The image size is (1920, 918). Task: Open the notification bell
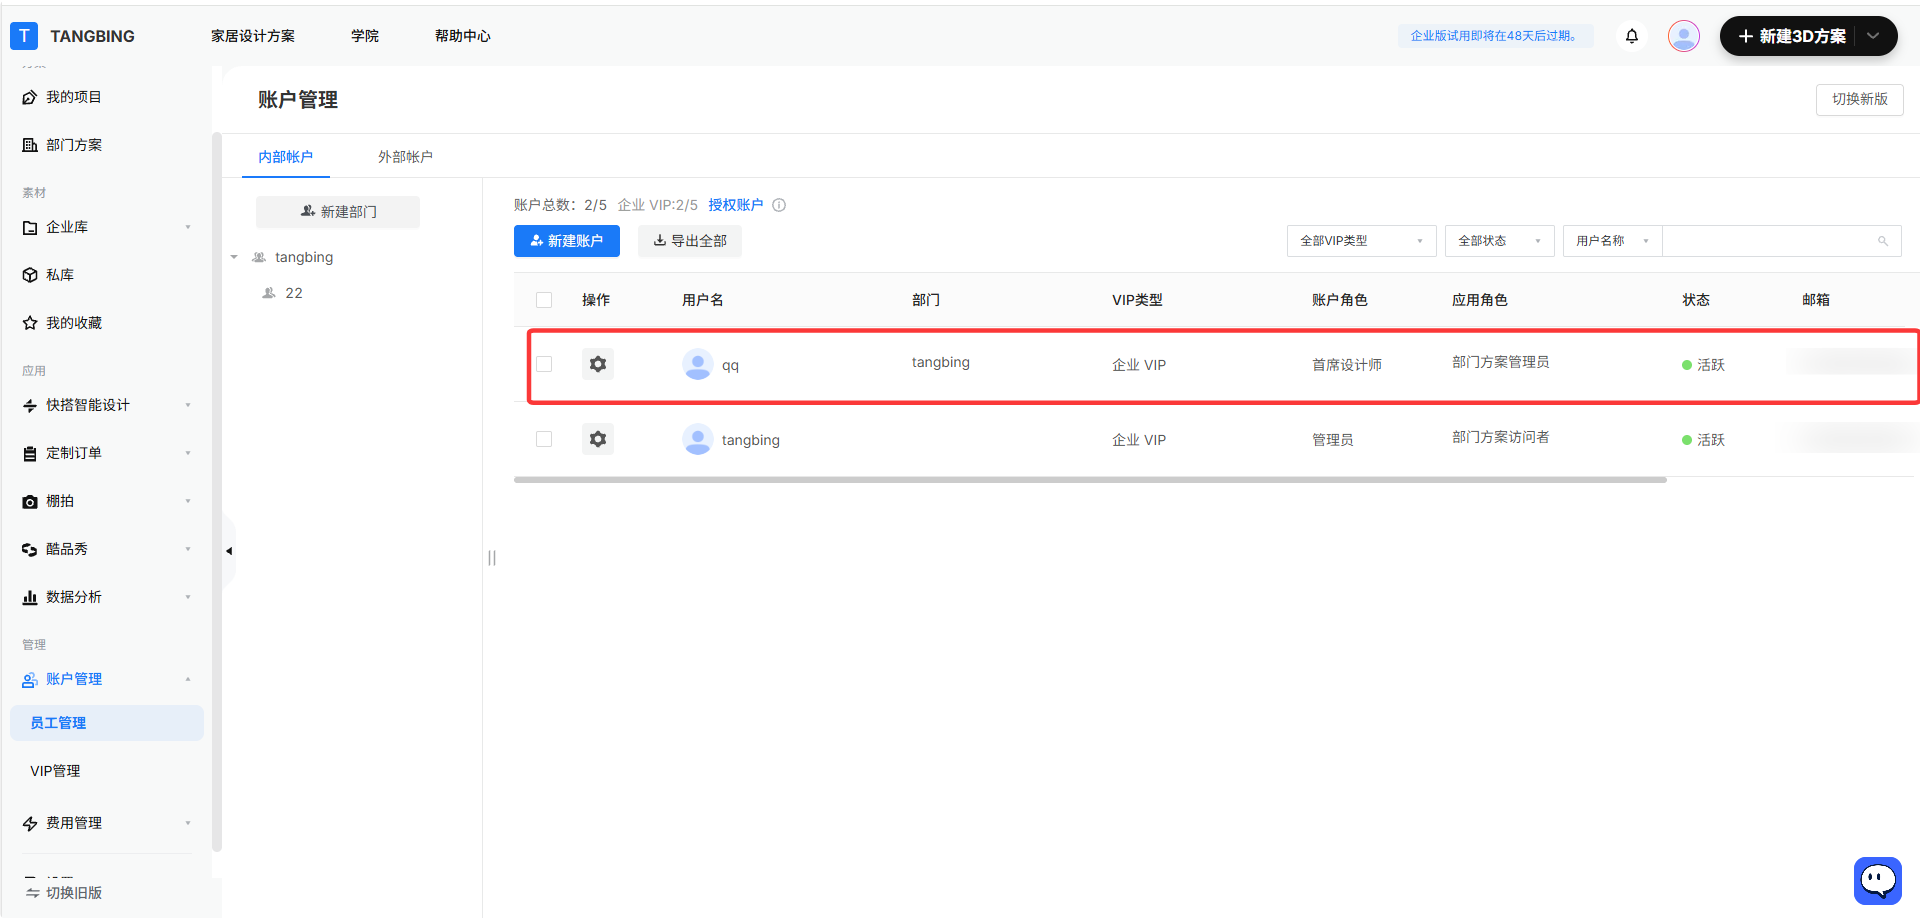tap(1632, 36)
